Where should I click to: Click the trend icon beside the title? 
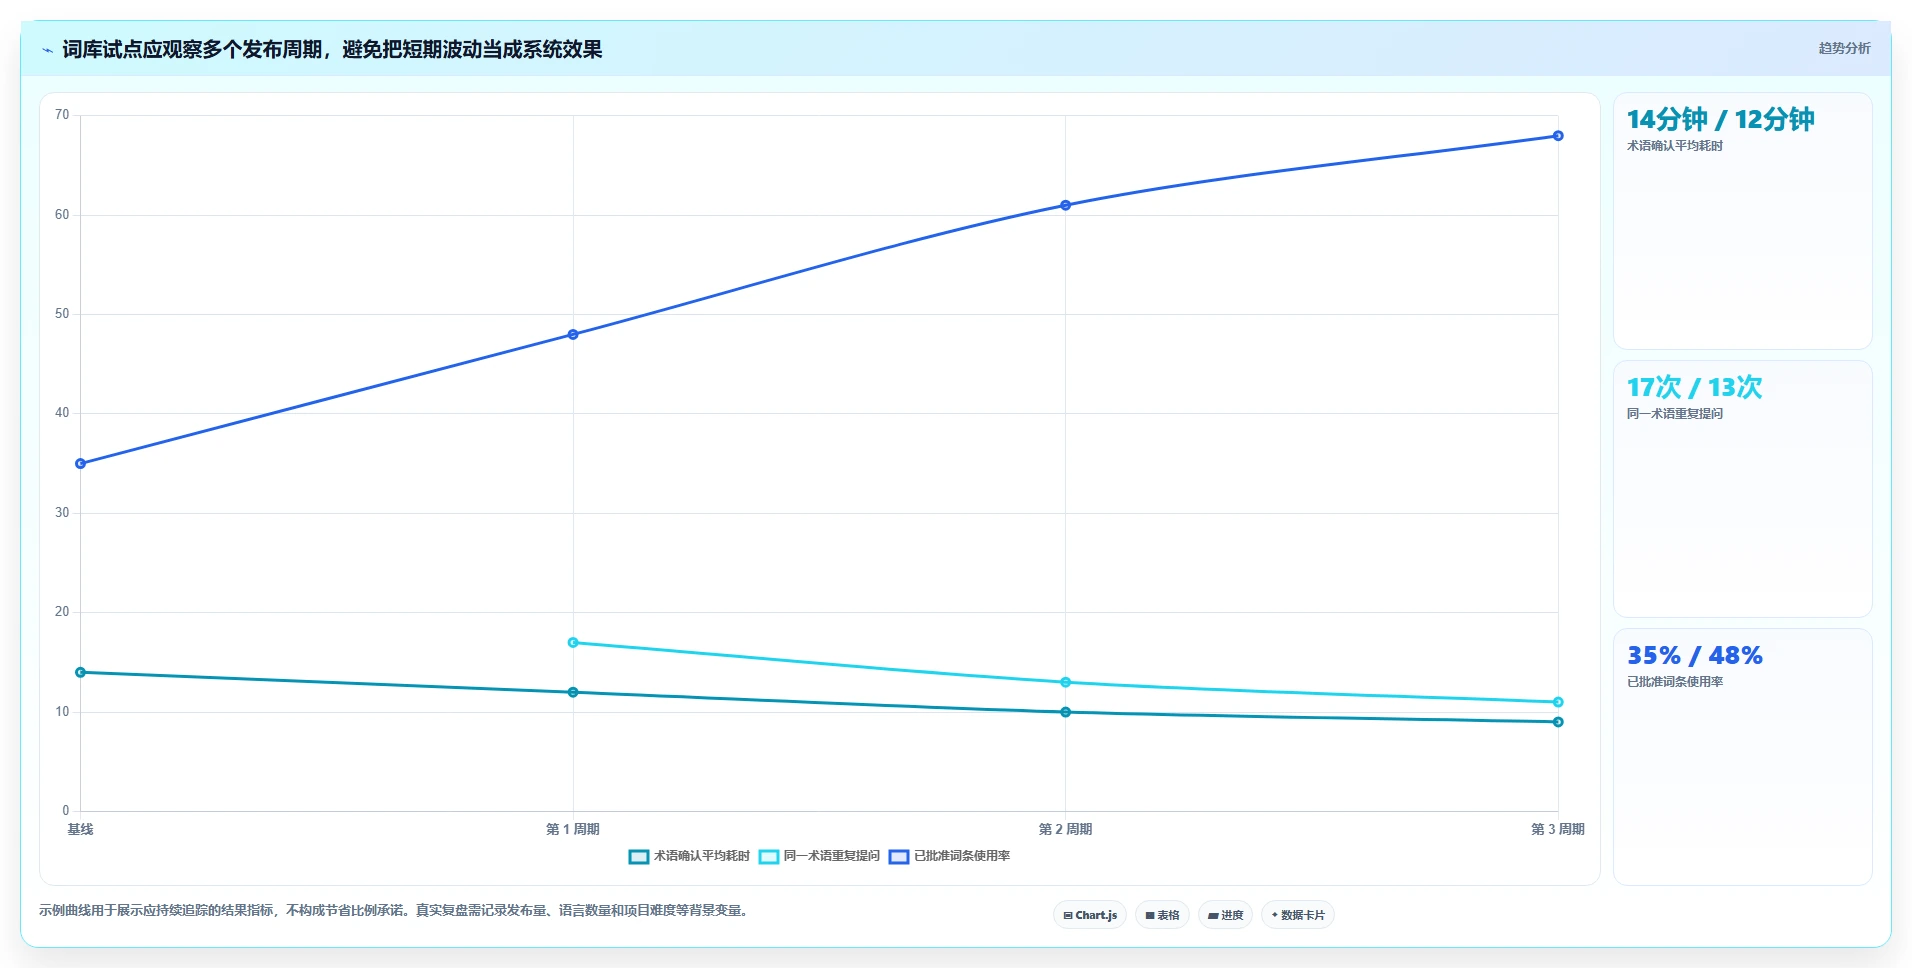tap(47, 50)
